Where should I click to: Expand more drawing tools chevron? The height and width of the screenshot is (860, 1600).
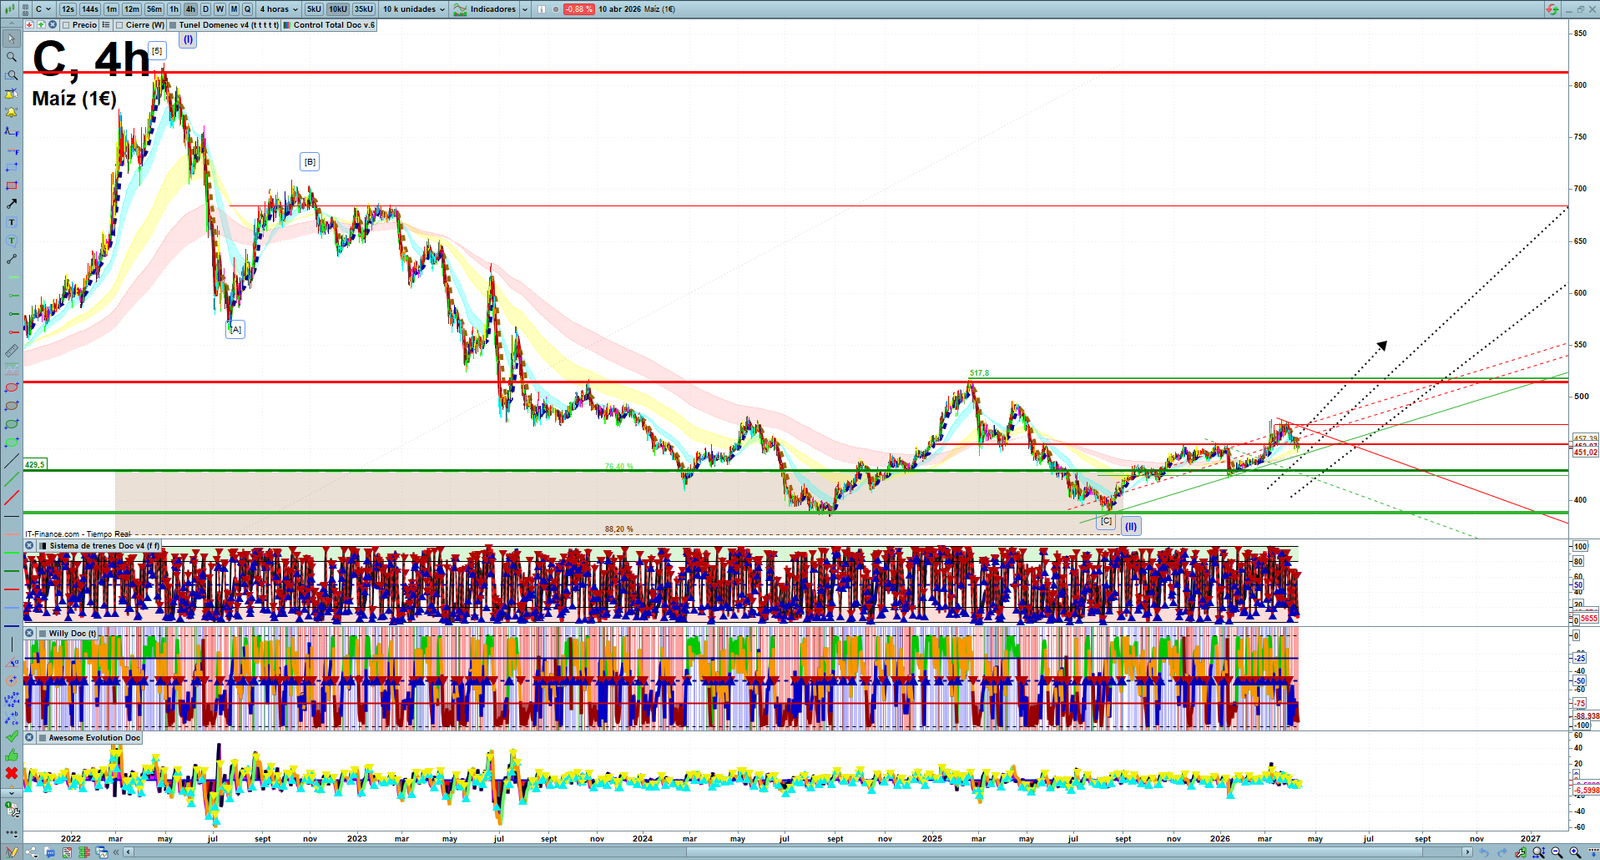pyautogui.click(x=11, y=792)
